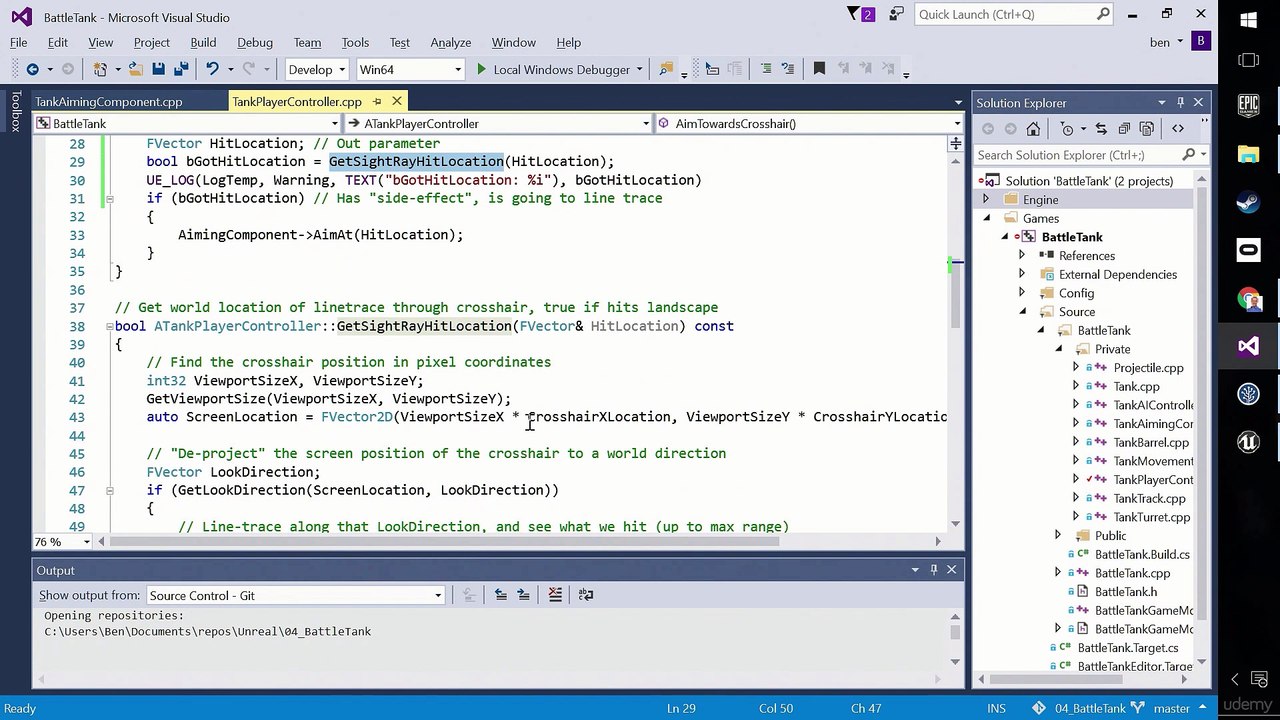Open the Debug menu

[x=255, y=42]
